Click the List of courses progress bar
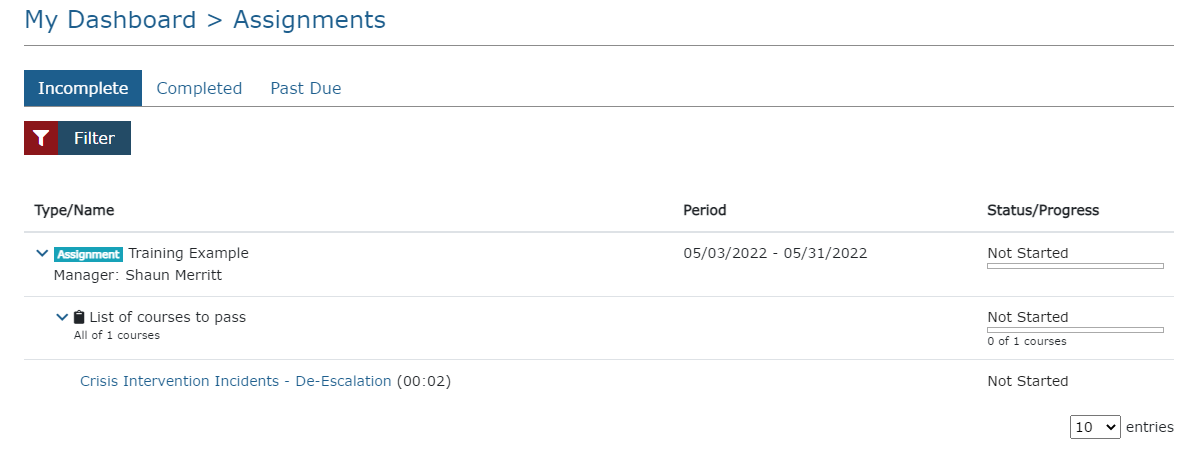The width and height of the screenshot is (1193, 473). click(1075, 329)
